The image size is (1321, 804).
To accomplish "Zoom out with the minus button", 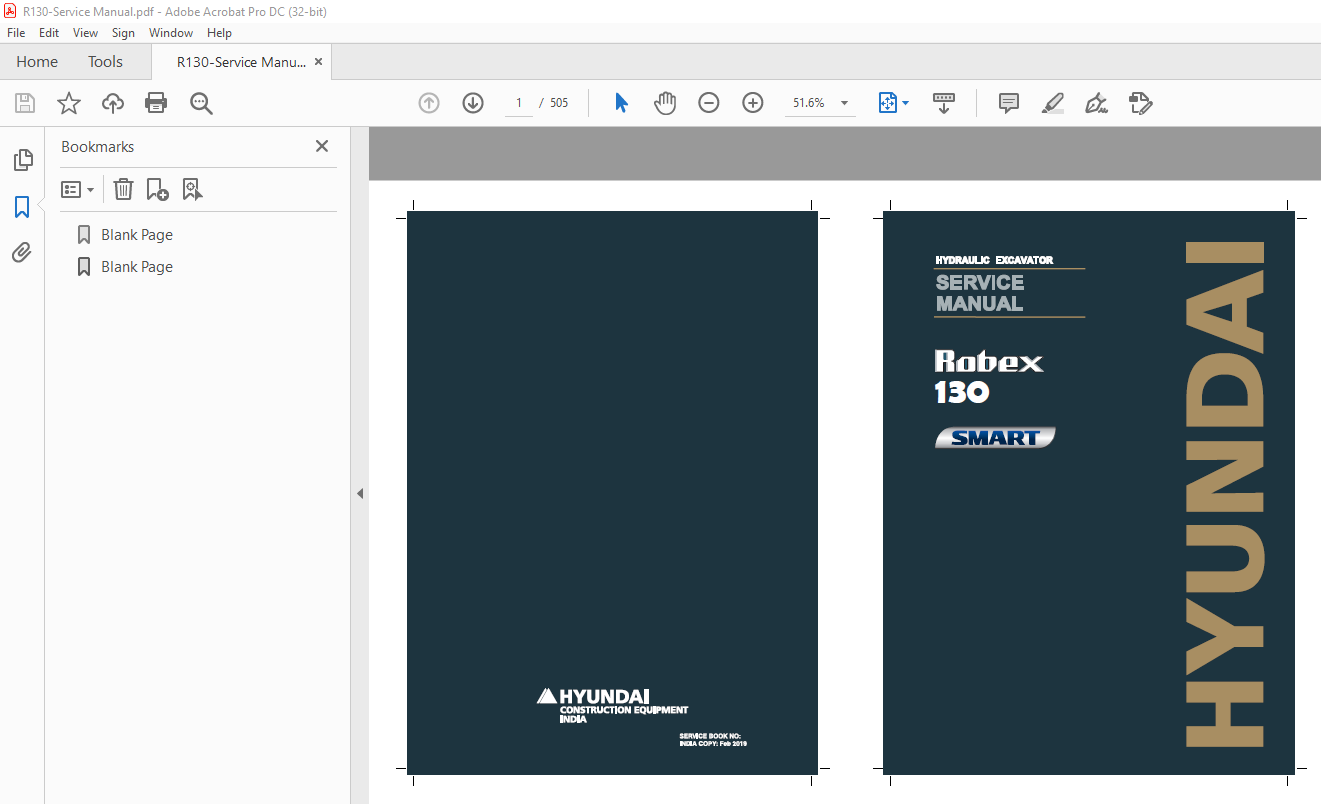I will [709, 103].
